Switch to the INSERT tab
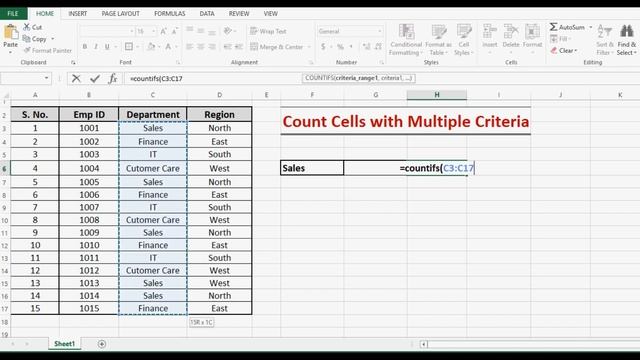The image size is (640, 360). (78, 13)
